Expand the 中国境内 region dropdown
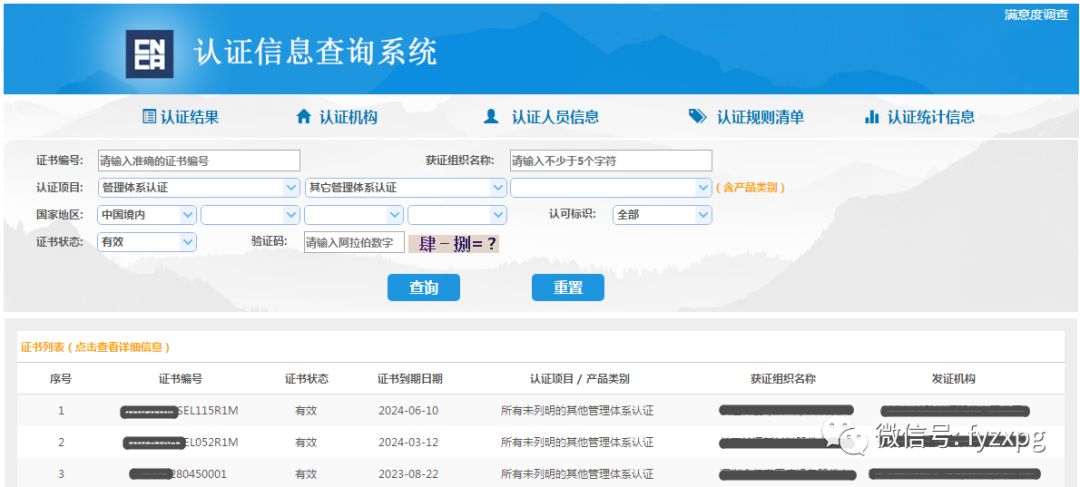This screenshot has width=1080, height=487. [x=147, y=215]
